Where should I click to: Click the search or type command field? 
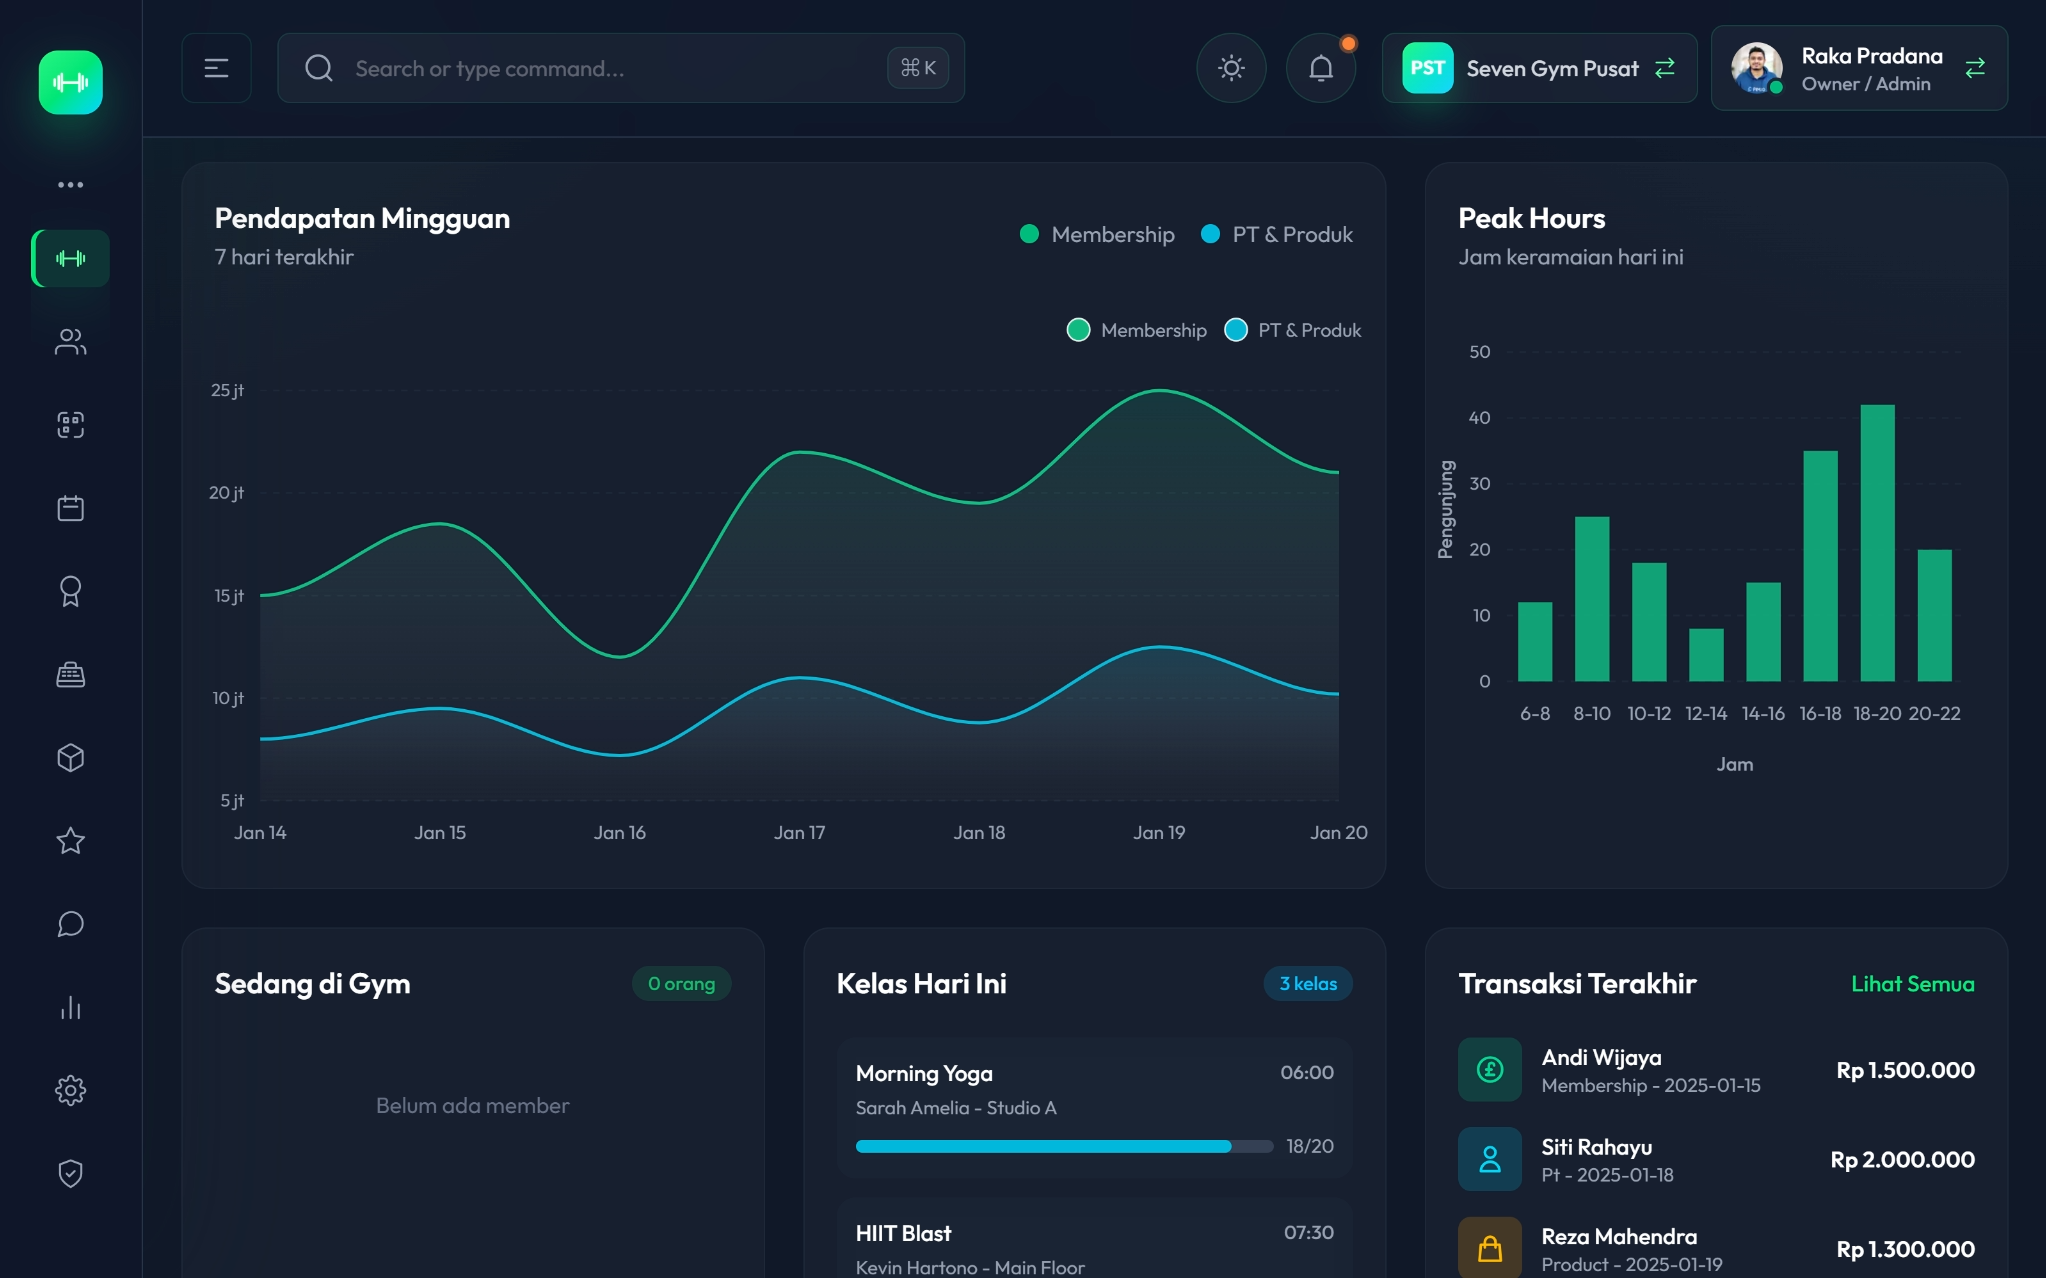pos(620,68)
